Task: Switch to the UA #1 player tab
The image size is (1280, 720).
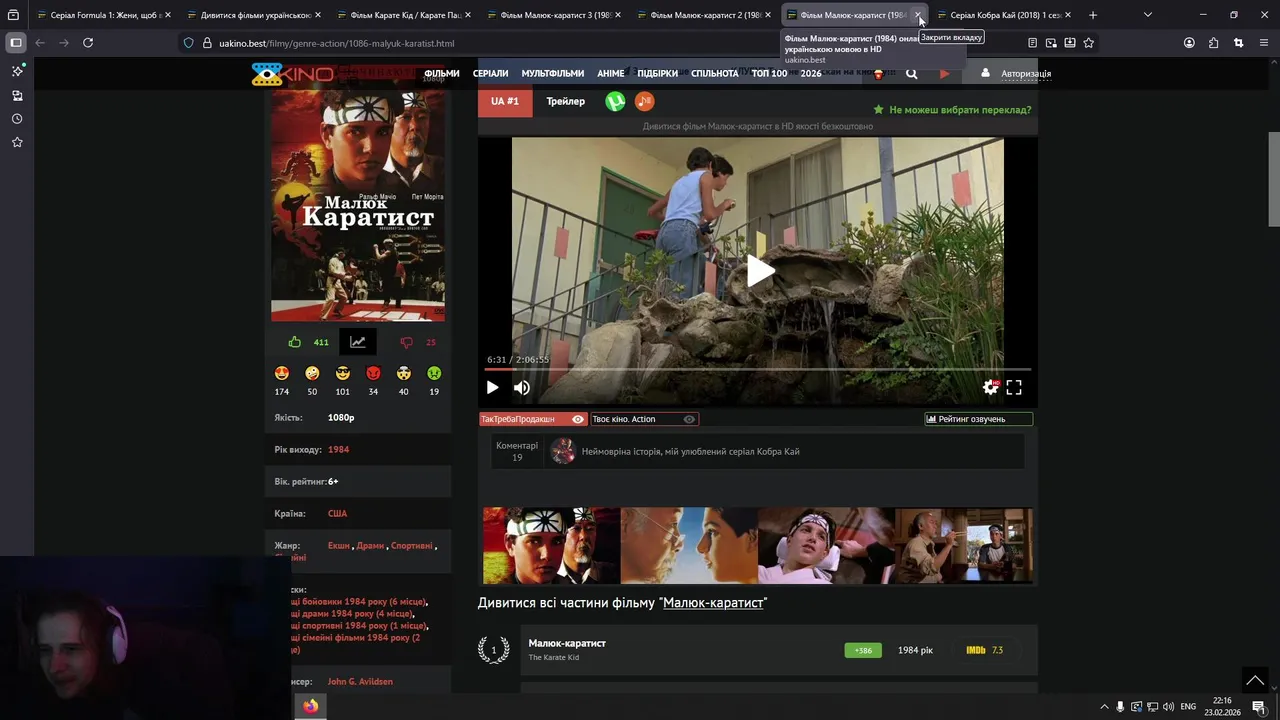Action: pyautogui.click(x=505, y=101)
